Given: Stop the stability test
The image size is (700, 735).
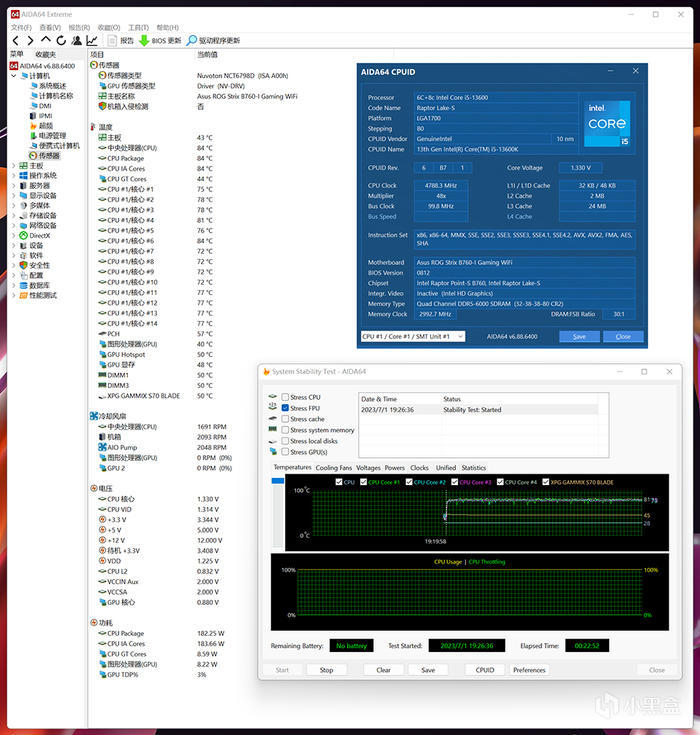Looking at the screenshot, I should click(326, 670).
